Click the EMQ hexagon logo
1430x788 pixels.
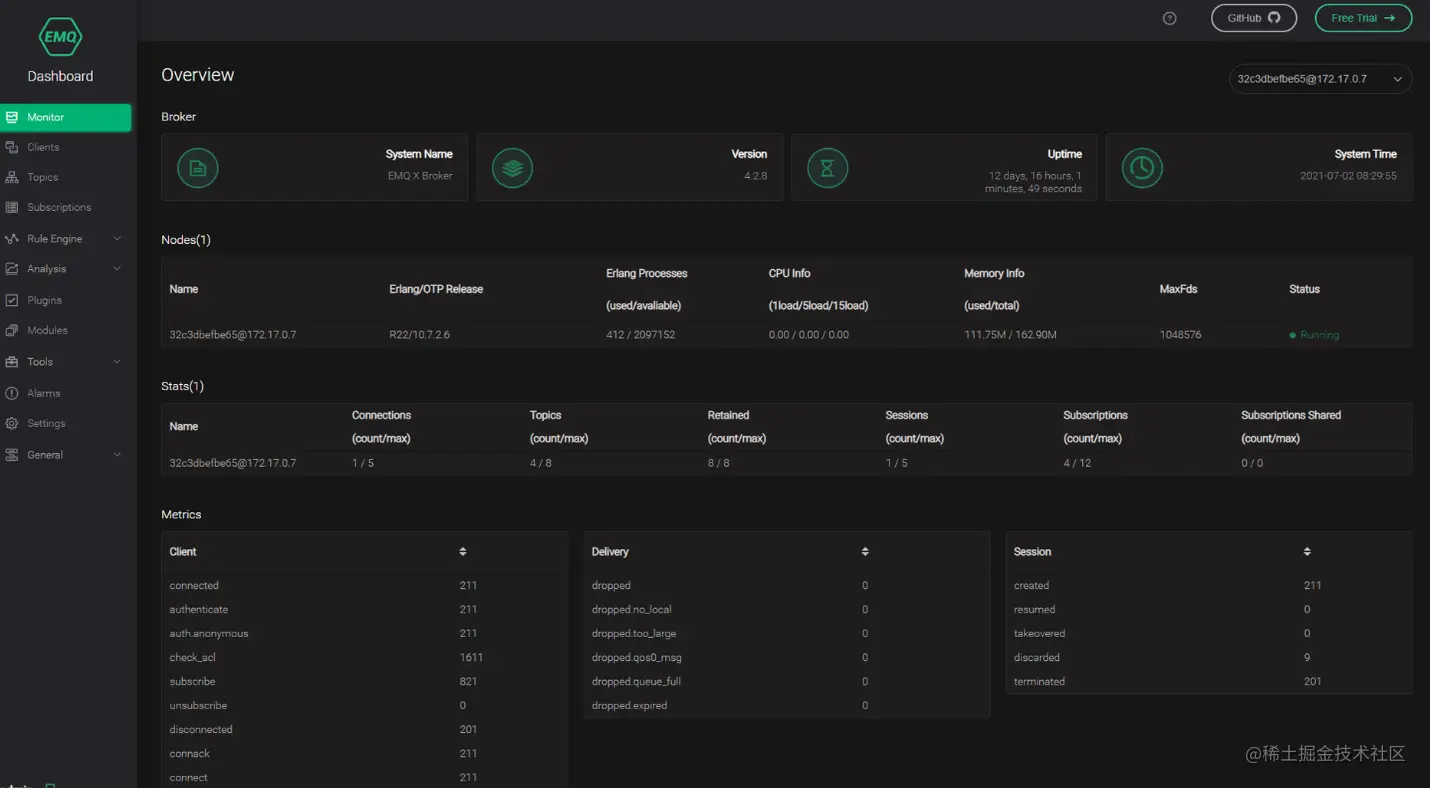click(x=60, y=37)
